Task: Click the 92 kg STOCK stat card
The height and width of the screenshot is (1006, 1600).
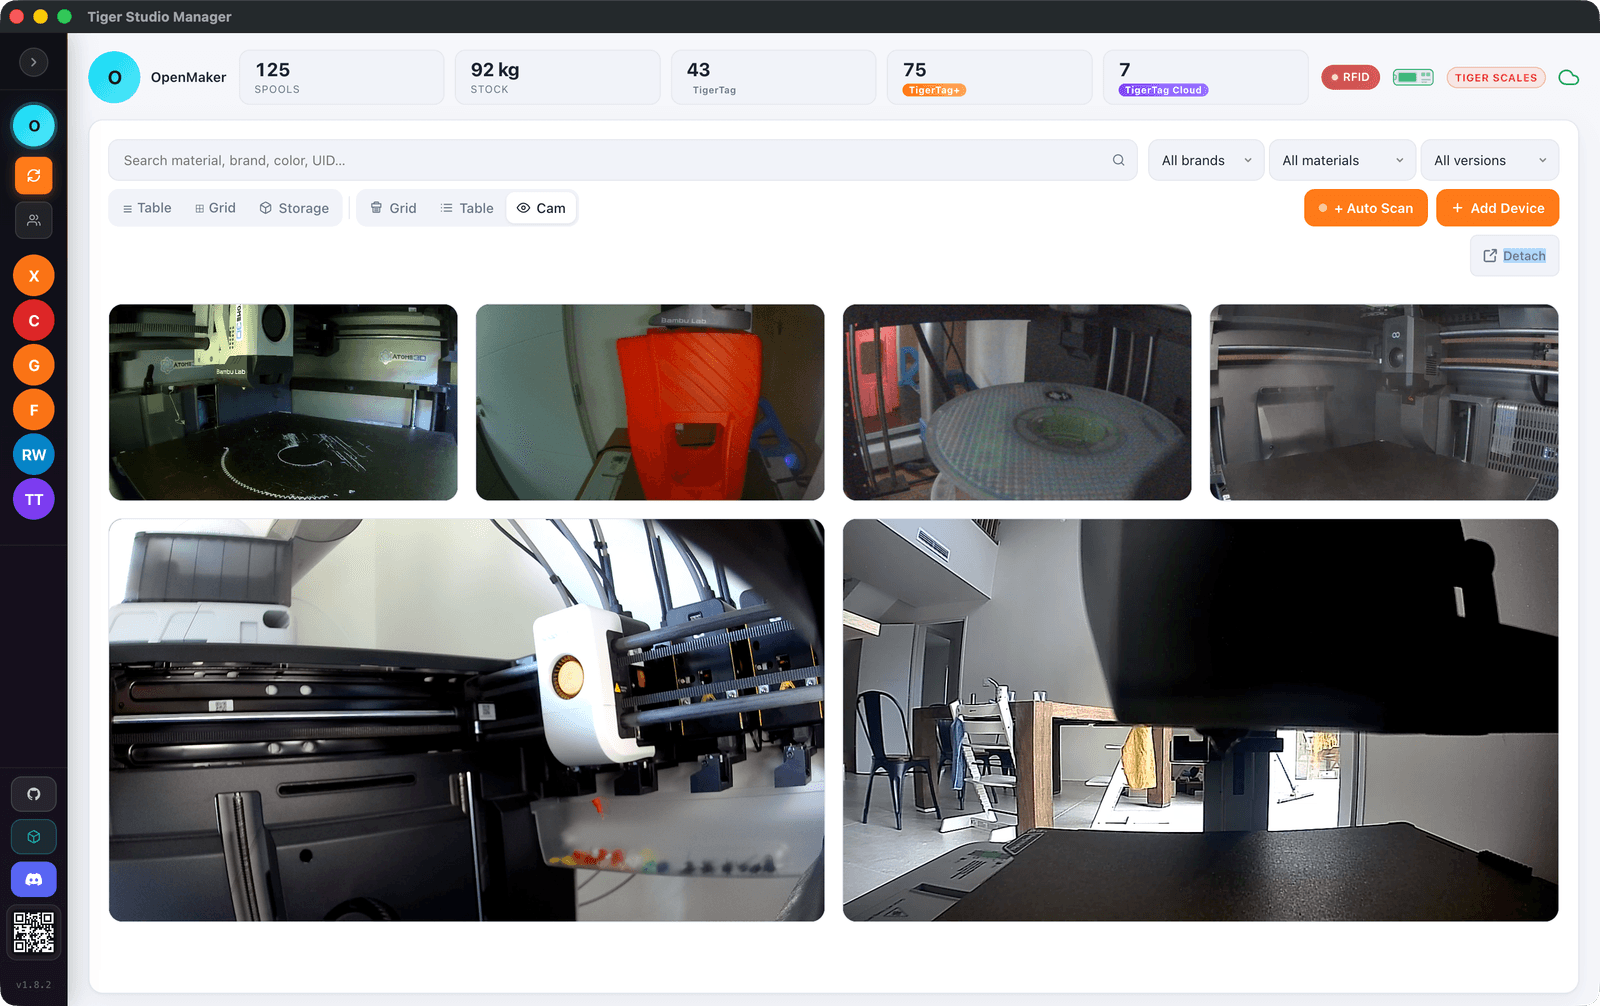Action: (x=558, y=77)
